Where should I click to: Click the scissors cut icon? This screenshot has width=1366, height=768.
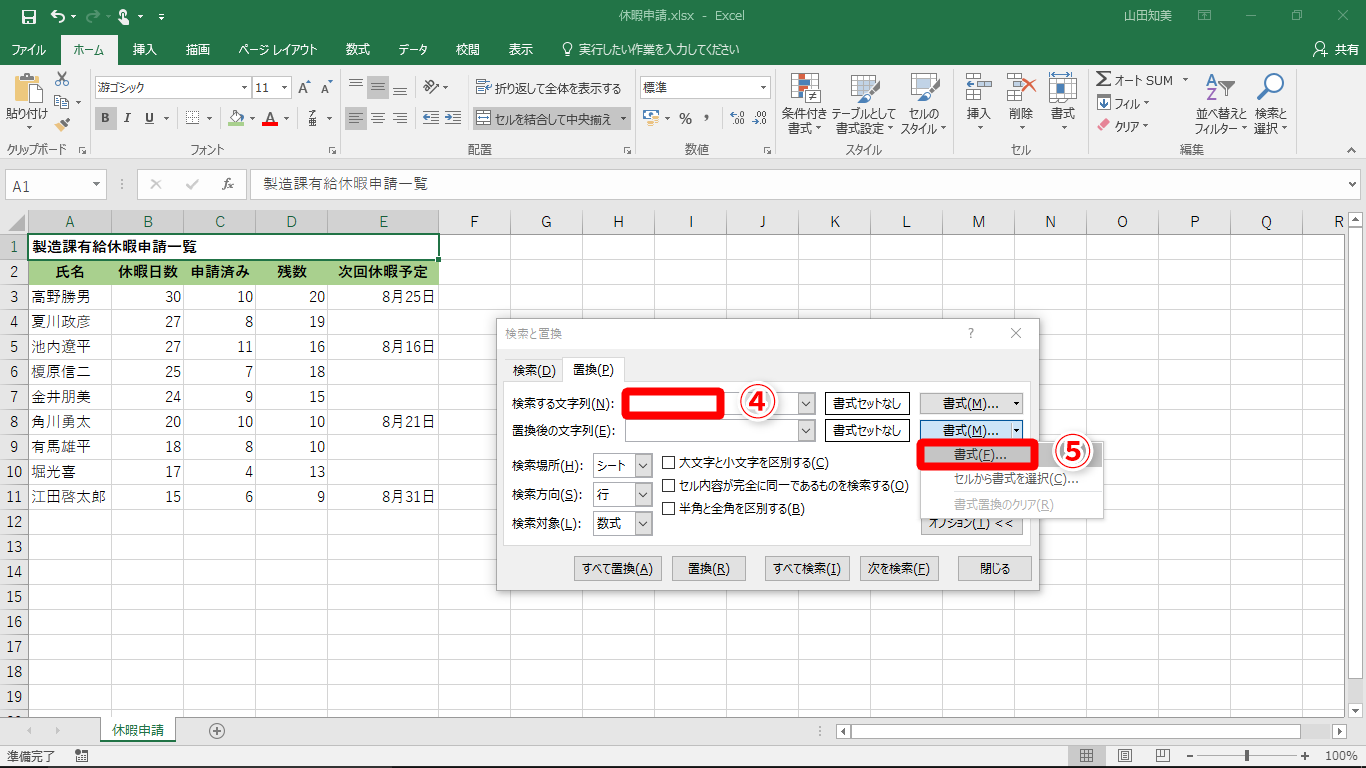[x=62, y=79]
